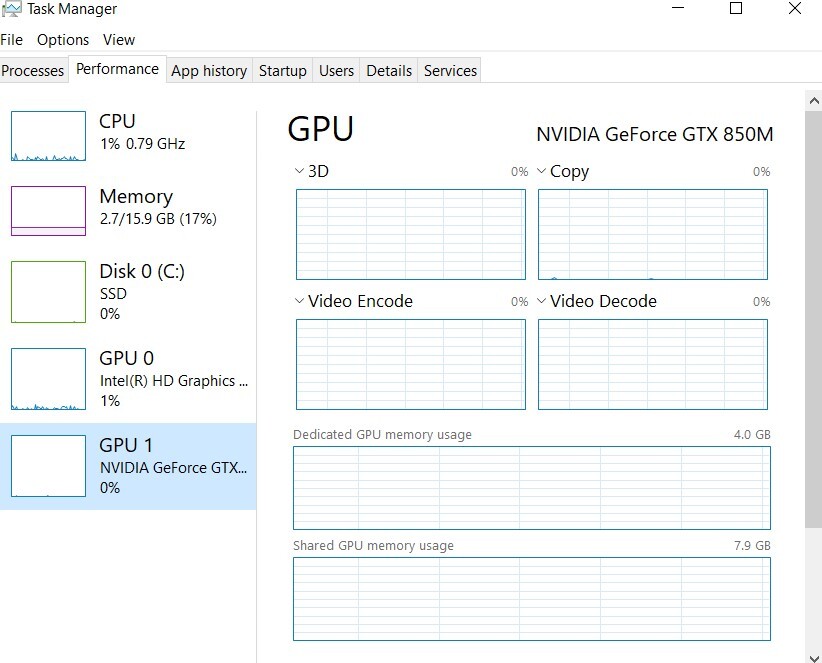This screenshot has width=822, height=663.
Task: Click the Copy engine graph
Action: click(x=653, y=234)
